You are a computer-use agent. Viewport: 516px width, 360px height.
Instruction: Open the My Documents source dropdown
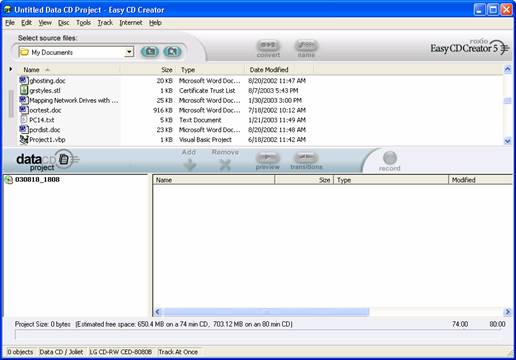[x=76, y=52]
